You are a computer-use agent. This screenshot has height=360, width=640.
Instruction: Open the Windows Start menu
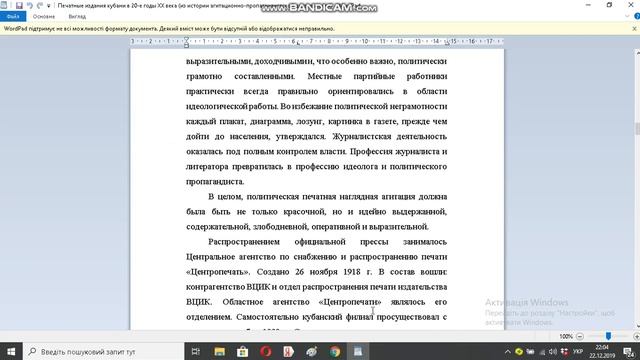coord(11,351)
